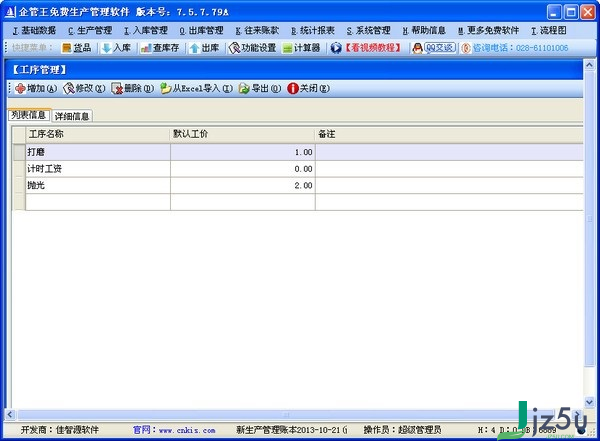Screen dimensions: 600x441
Task: Click the horizontal scrollbar thumb
Action: 286,414
